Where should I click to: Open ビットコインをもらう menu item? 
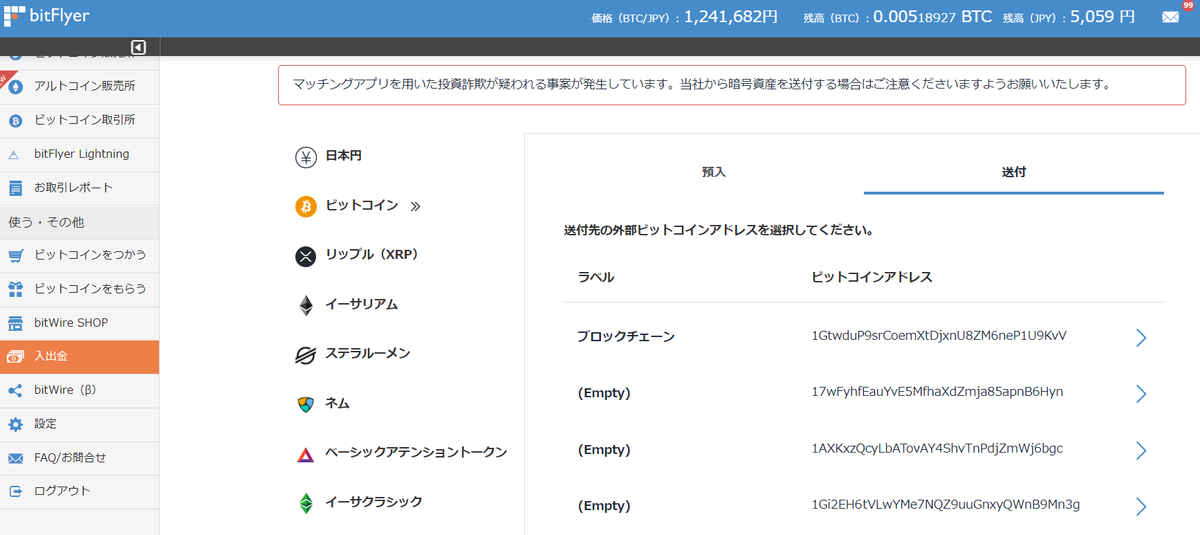click(90, 289)
